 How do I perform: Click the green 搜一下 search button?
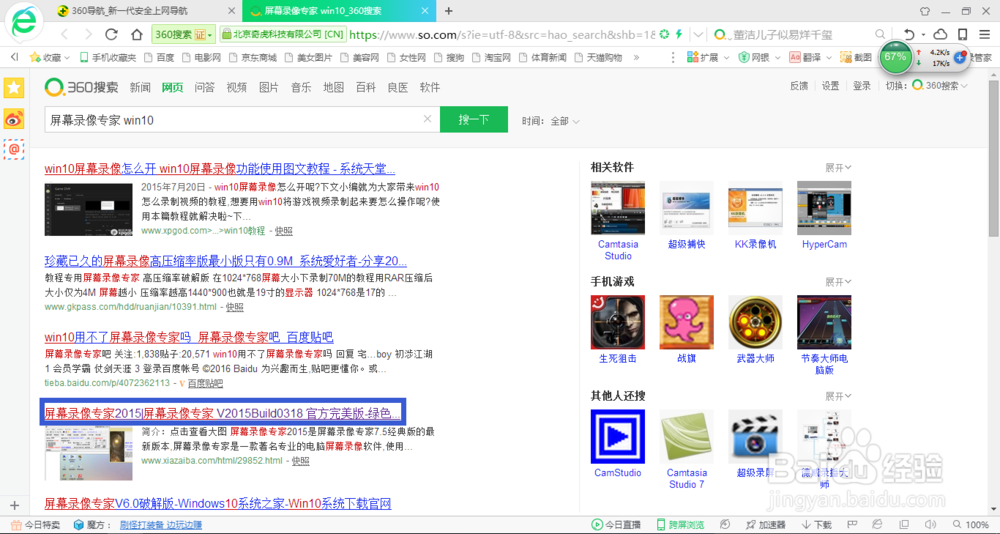pos(474,119)
